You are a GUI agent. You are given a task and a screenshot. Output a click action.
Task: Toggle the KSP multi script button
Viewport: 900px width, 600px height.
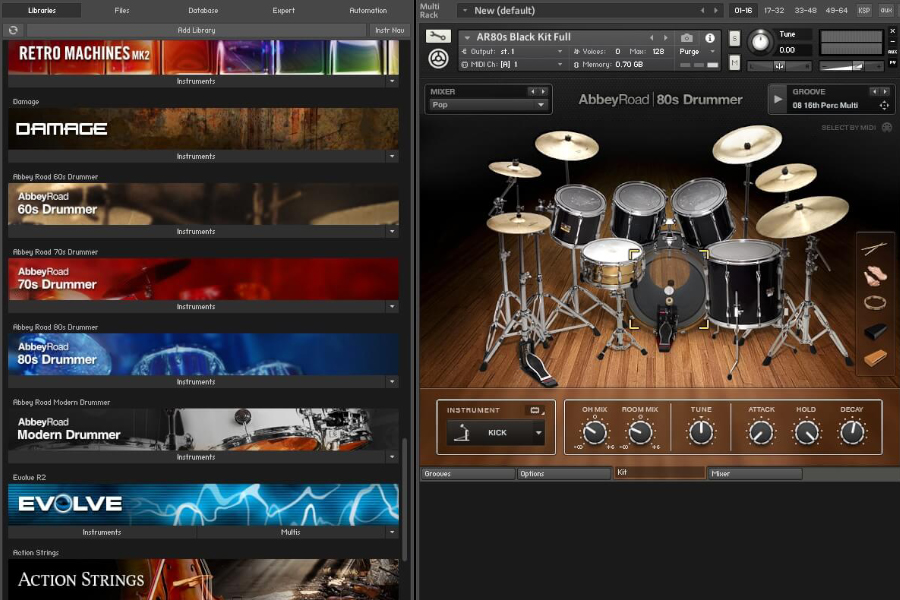(x=864, y=10)
